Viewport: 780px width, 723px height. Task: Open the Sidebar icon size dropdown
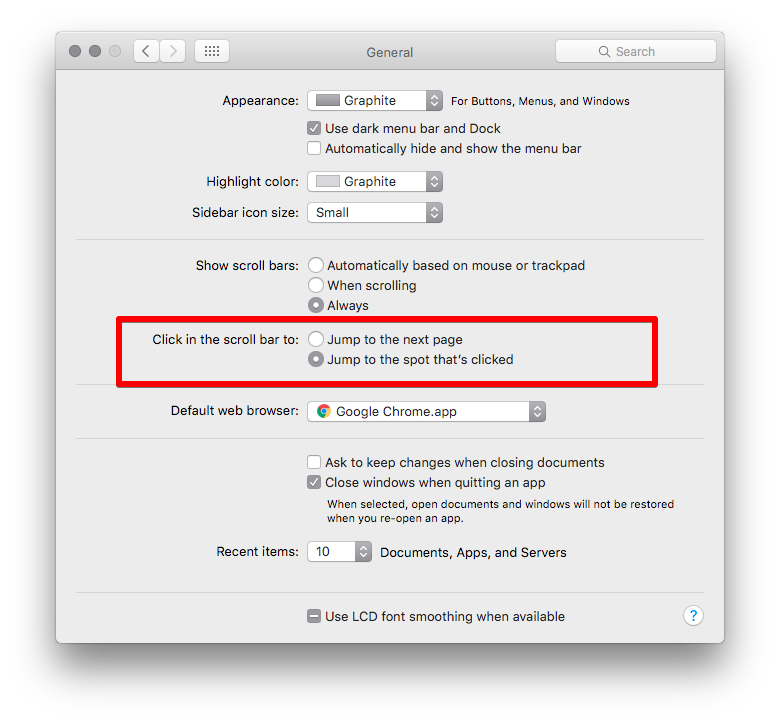pyautogui.click(x=375, y=212)
